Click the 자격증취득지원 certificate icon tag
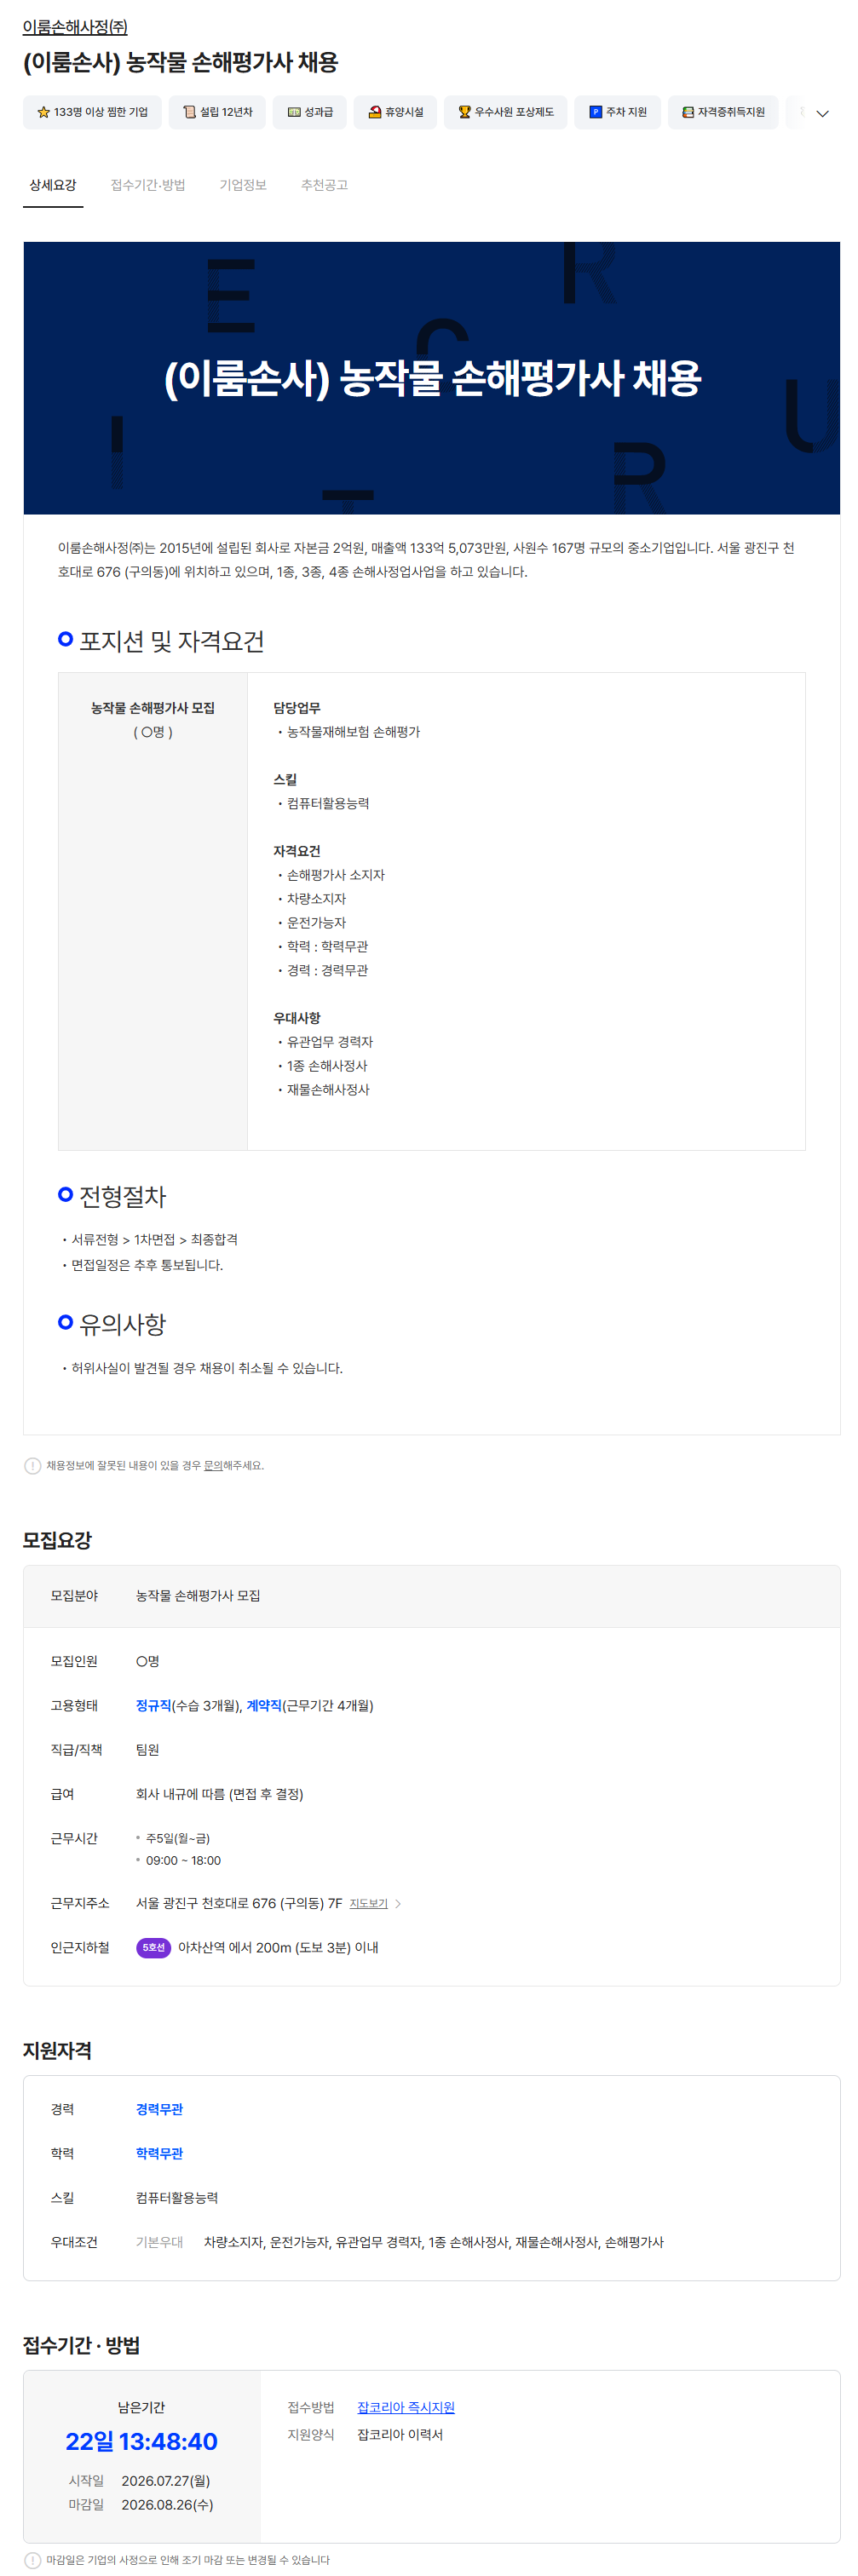 pos(723,112)
